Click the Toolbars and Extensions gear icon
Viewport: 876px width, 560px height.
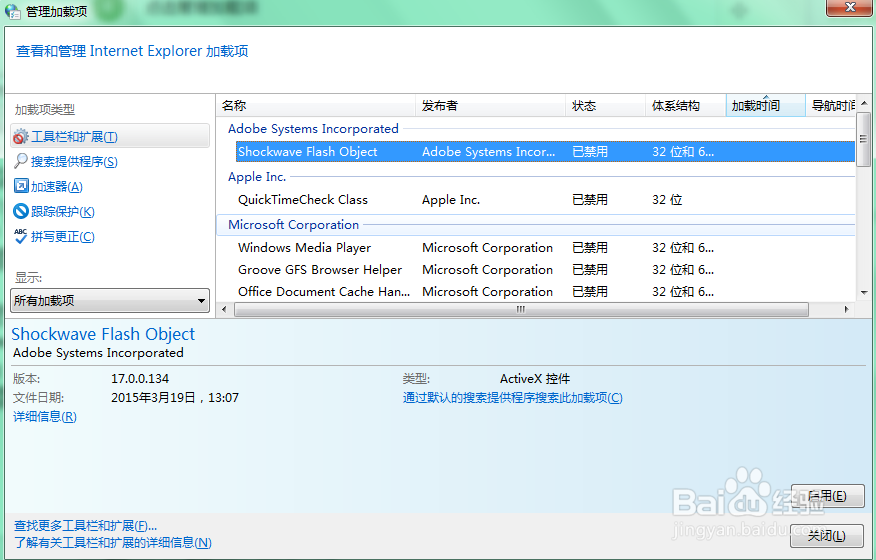(21, 136)
